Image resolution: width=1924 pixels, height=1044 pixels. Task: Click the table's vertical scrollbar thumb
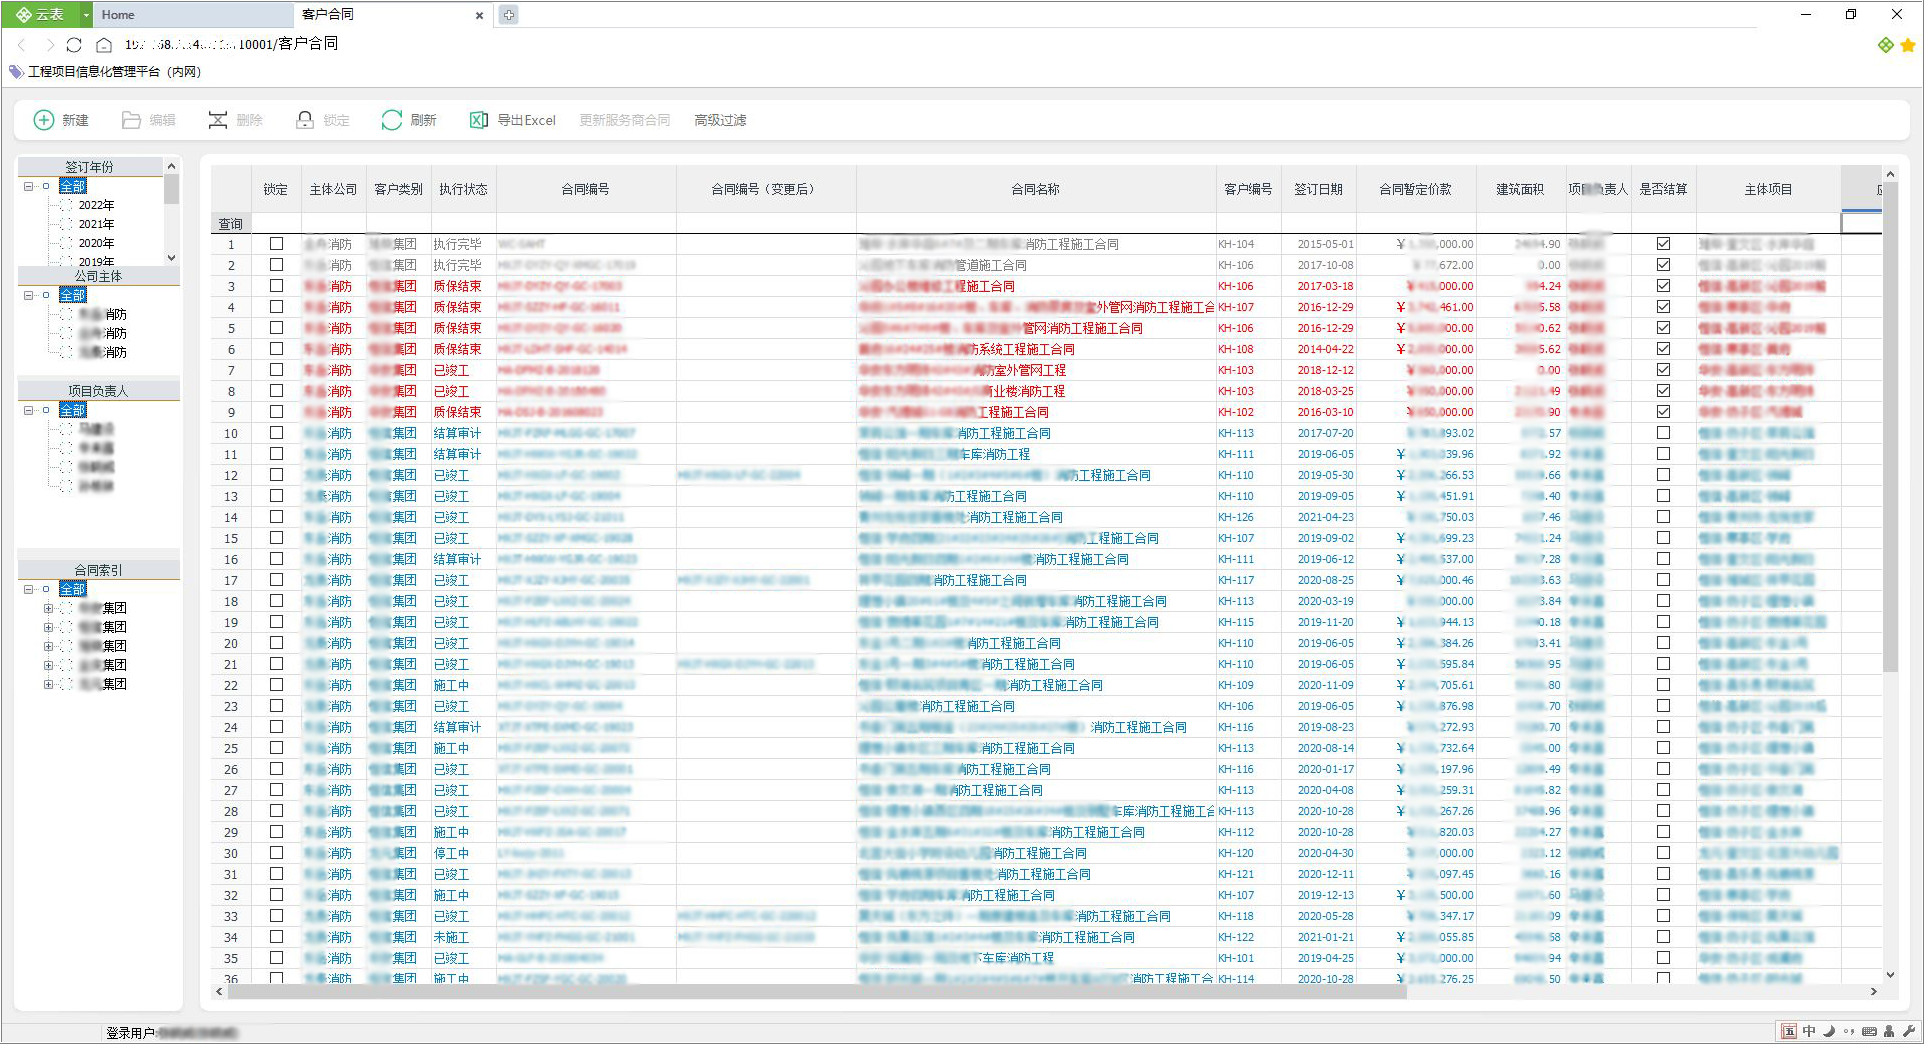pyautogui.click(x=1890, y=425)
